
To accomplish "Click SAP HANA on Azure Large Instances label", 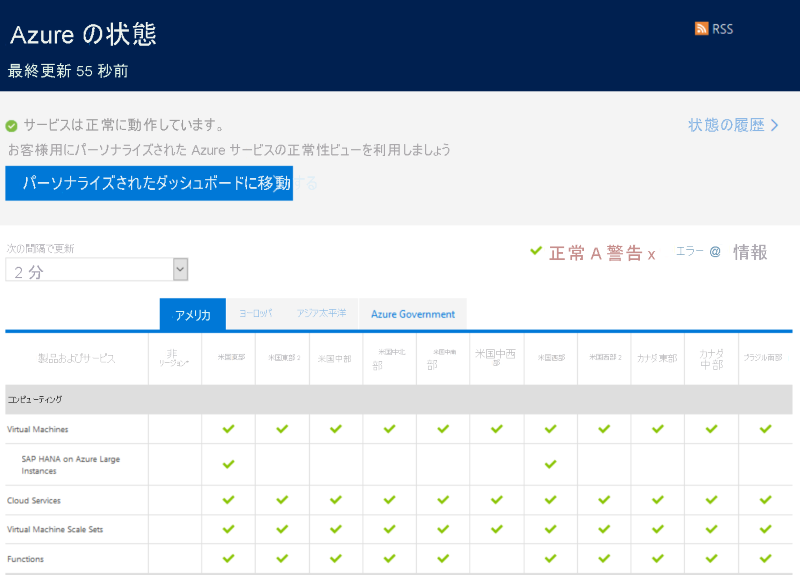I will 70,465.
